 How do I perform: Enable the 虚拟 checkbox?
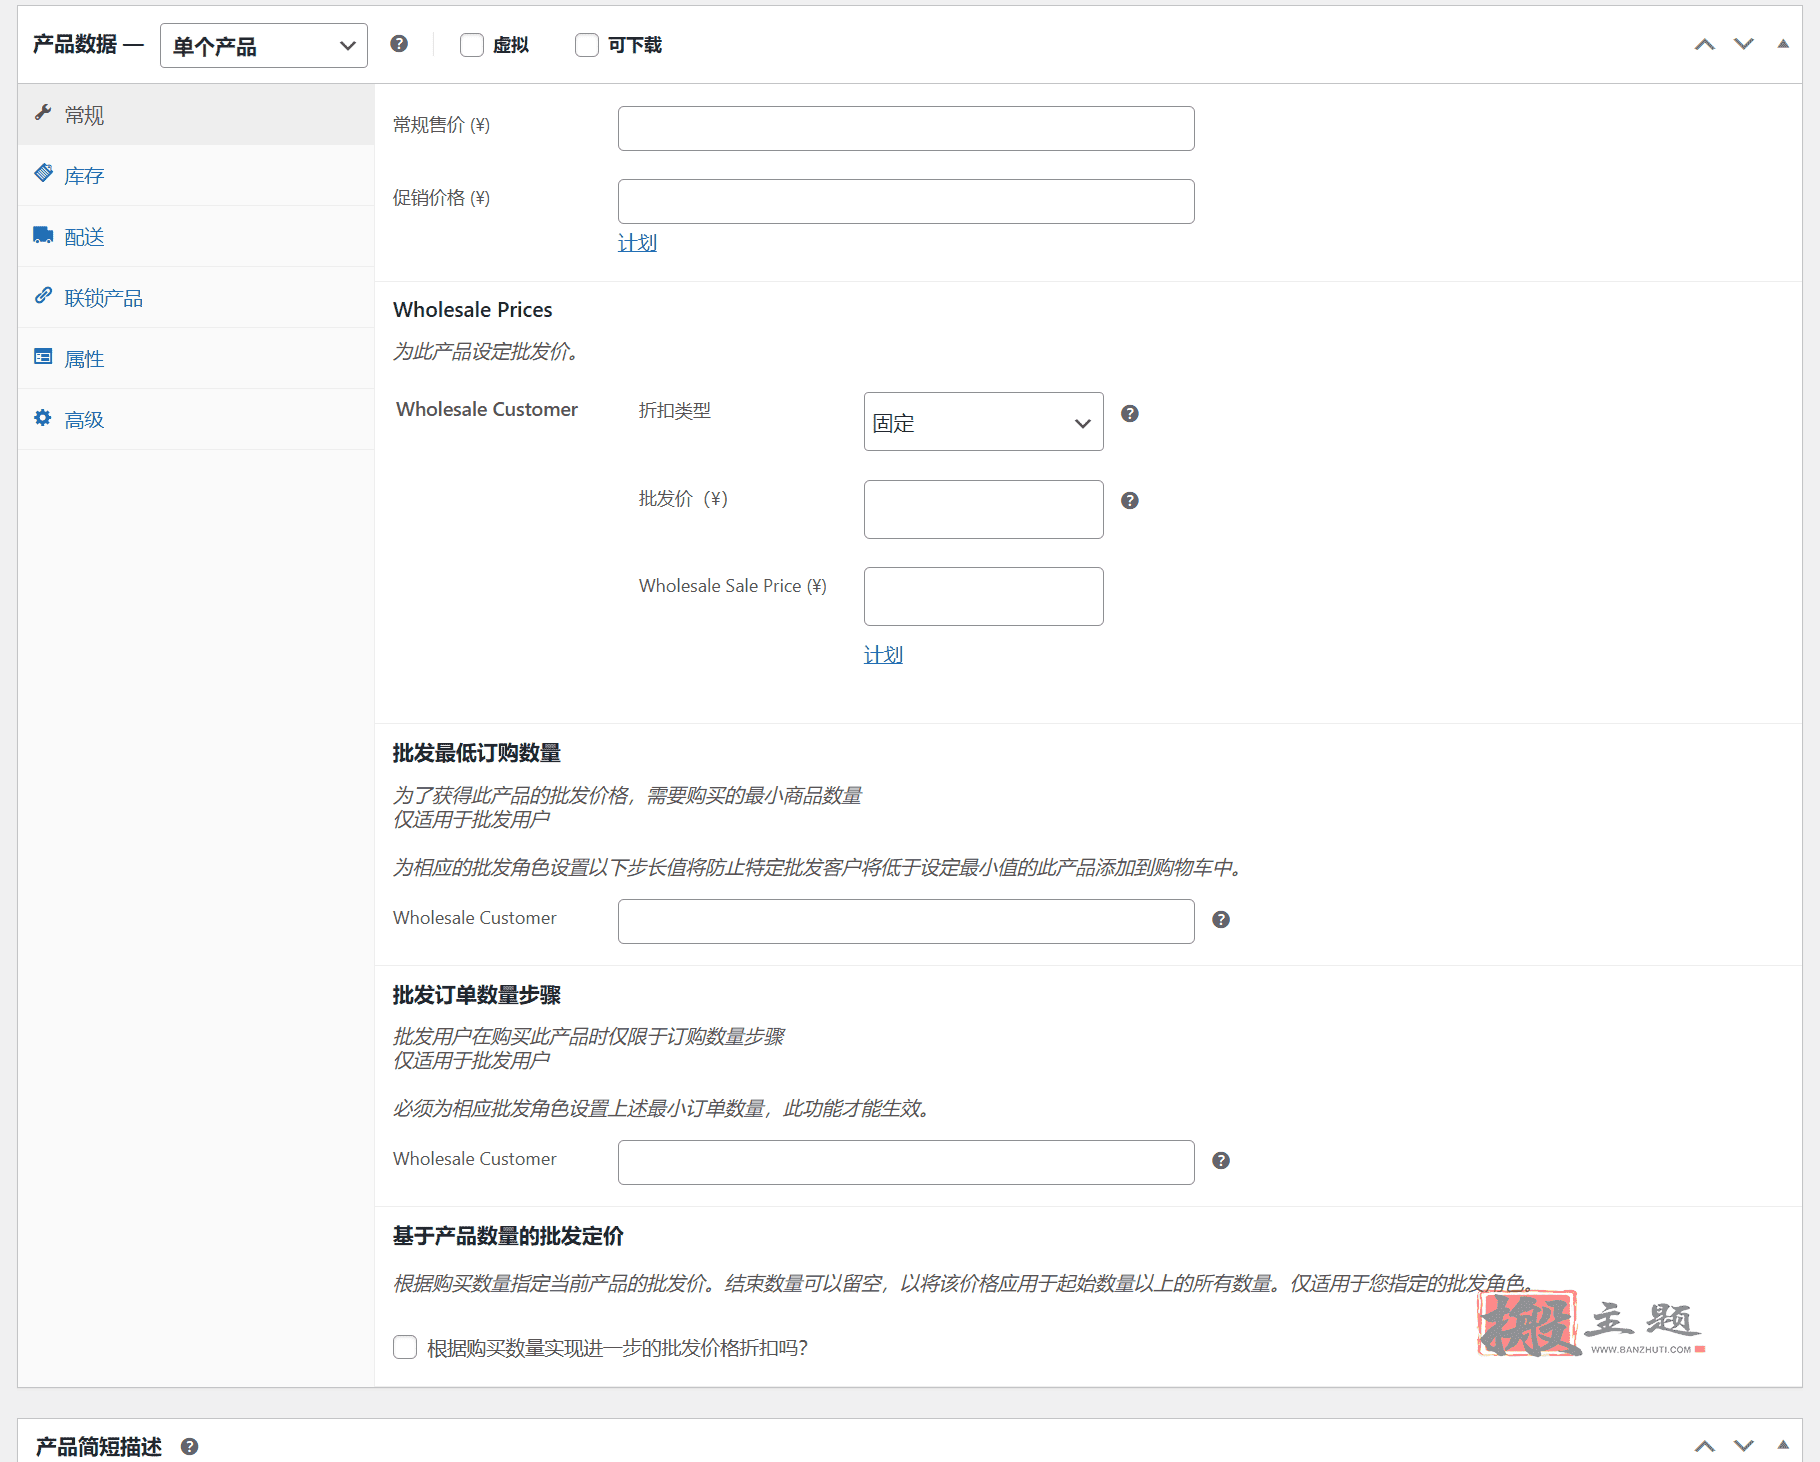(472, 45)
